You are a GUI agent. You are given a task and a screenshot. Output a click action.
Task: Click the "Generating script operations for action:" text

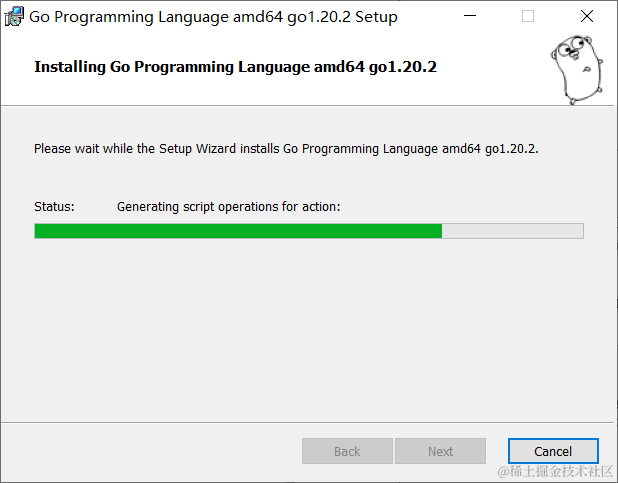(x=229, y=207)
